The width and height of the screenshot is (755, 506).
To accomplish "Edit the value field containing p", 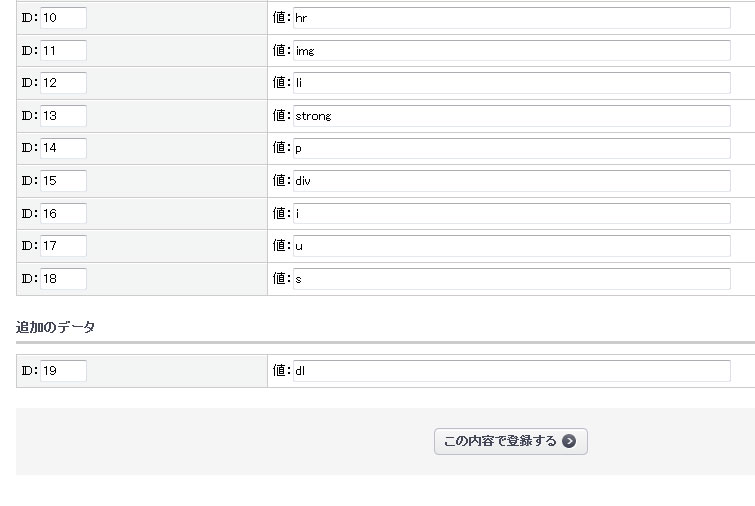I will point(512,148).
